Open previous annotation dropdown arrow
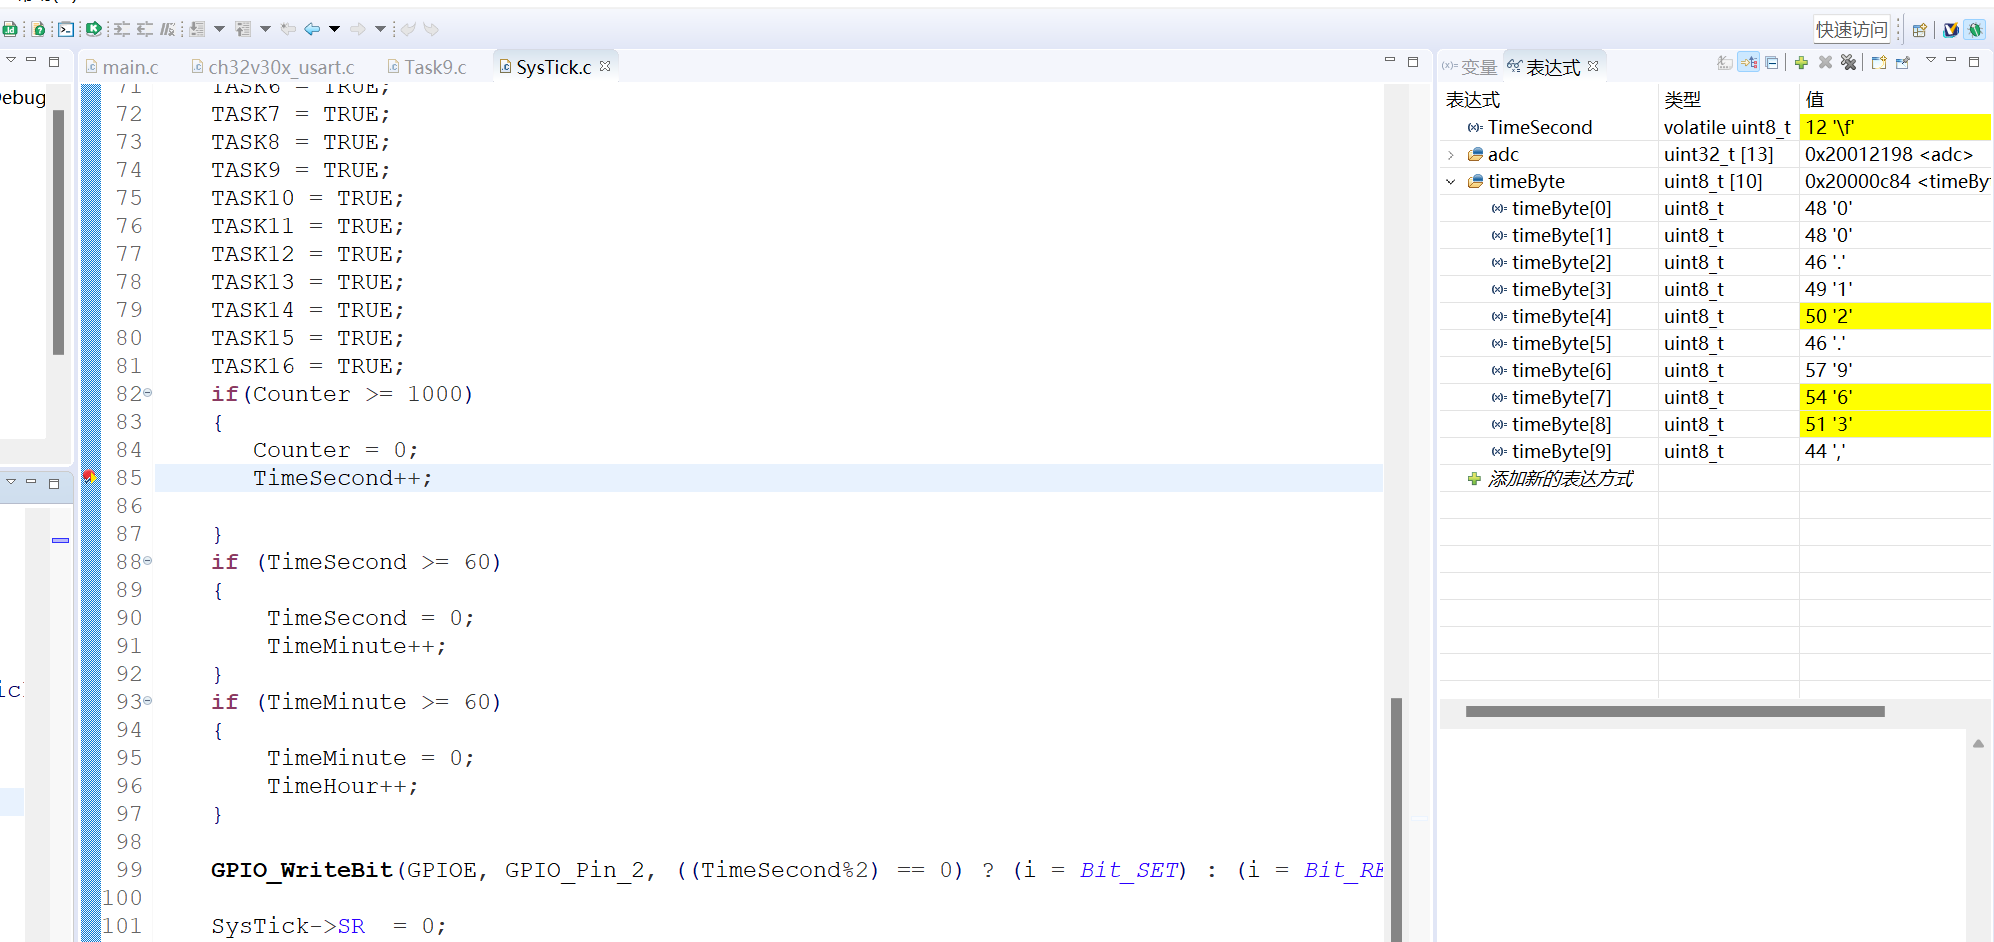Screen dimensions: 1994x942 pos(265,29)
